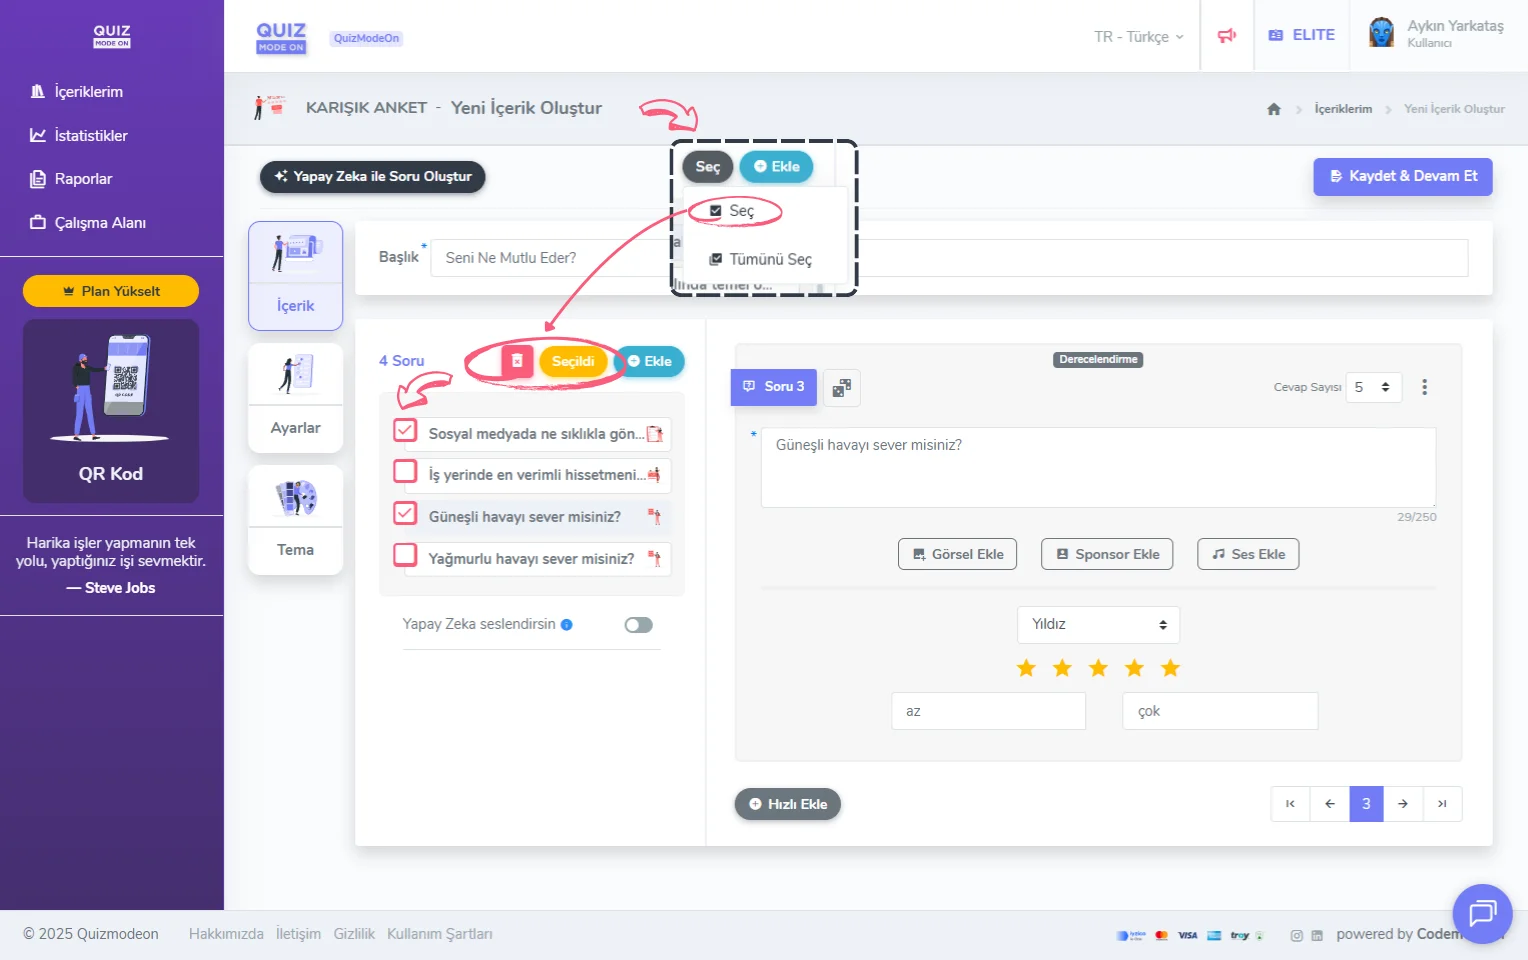
Task: Enable the Yapay Zeka seslendirsin toggle
Action: point(638,625)
